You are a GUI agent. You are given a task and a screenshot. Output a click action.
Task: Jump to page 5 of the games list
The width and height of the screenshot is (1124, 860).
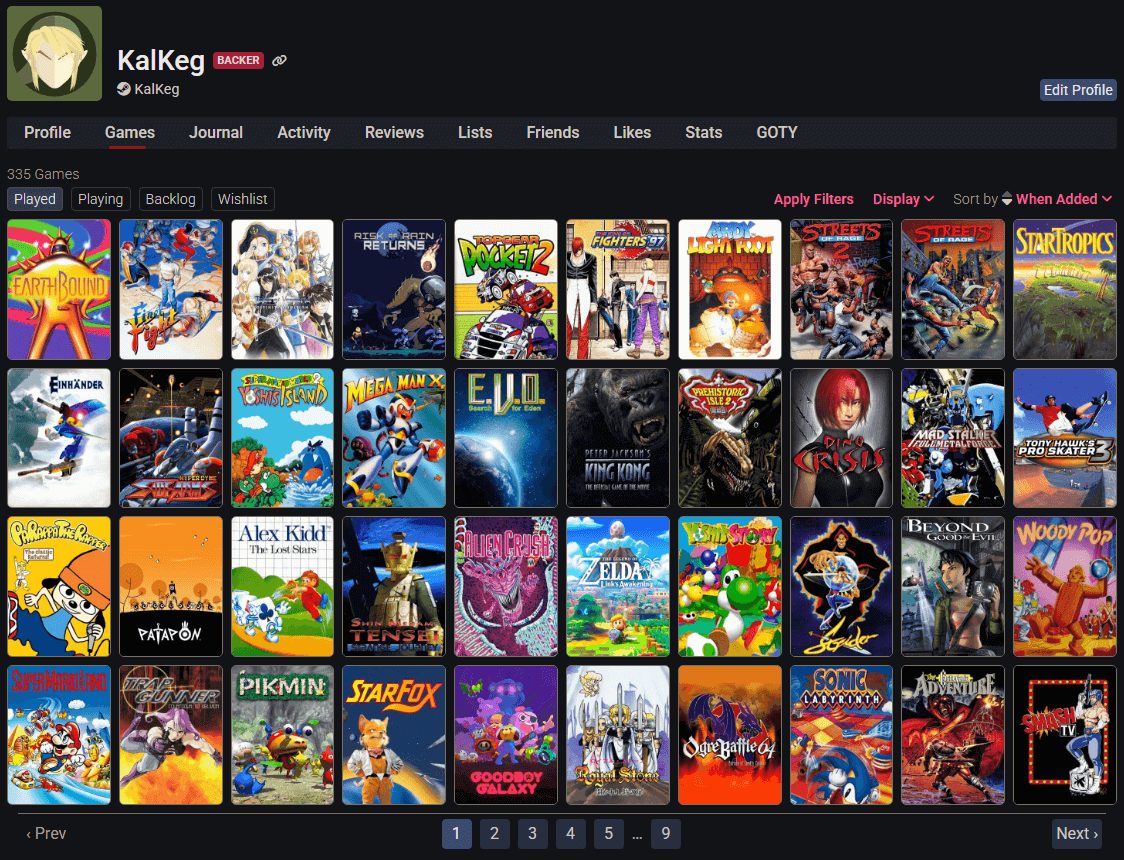[608, 833]
